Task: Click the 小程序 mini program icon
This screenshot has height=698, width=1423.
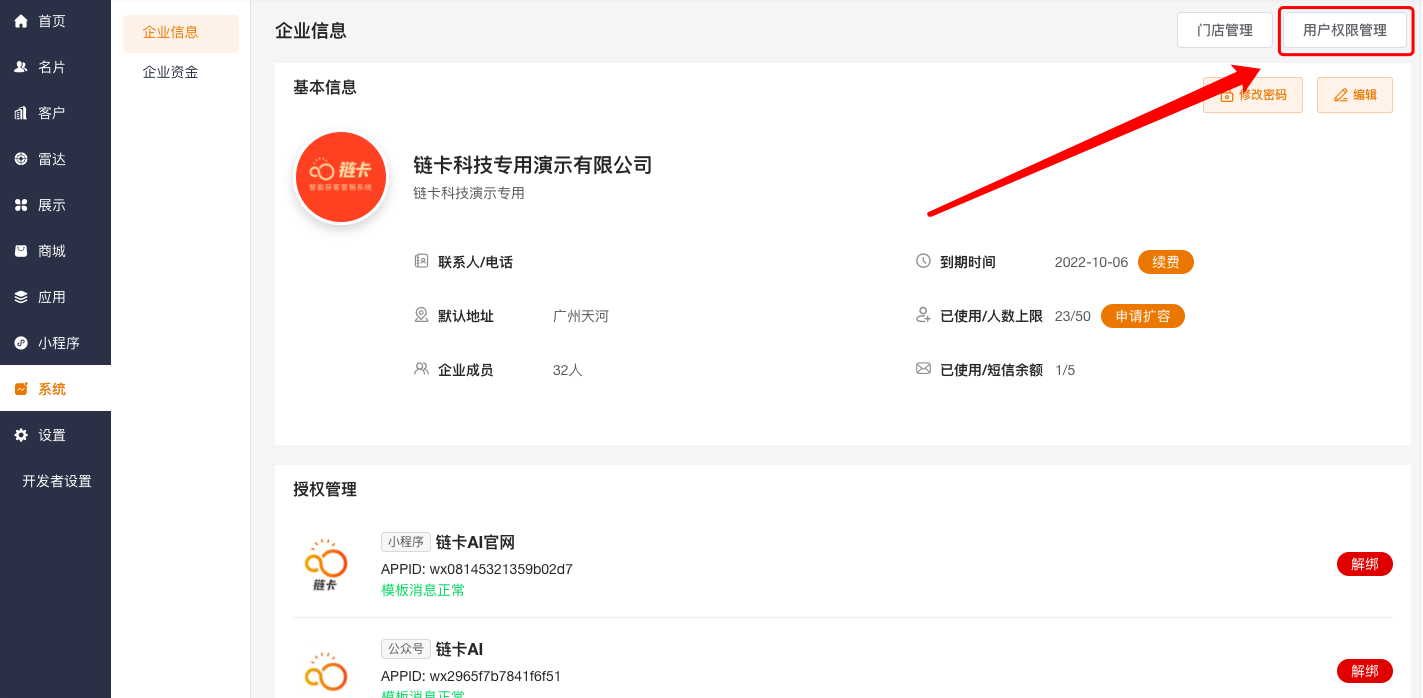Action: 21,343
